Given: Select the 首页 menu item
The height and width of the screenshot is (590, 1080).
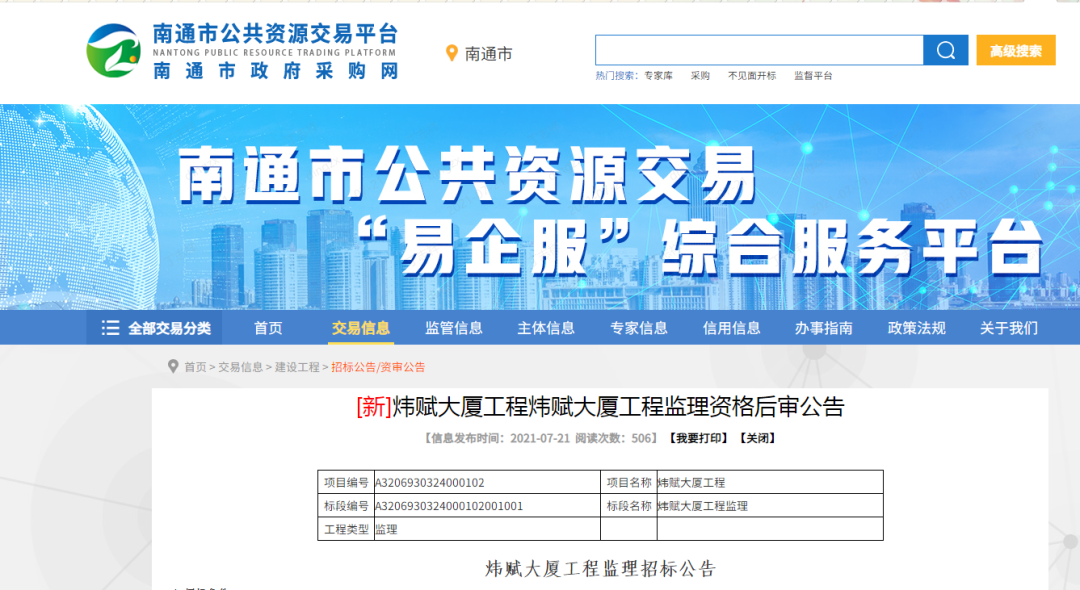Looking at the screenshot, I should [x=267, y=326].
